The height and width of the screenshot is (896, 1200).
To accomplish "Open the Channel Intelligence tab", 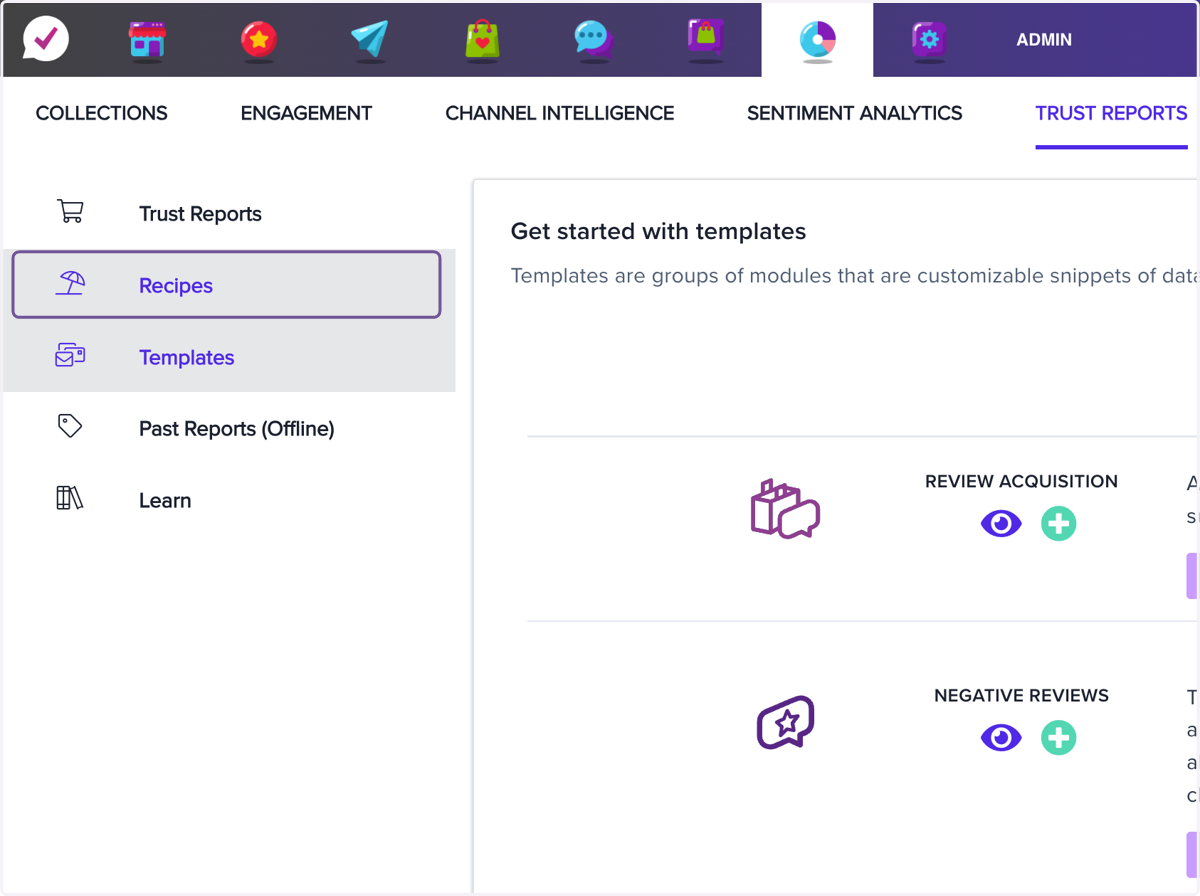I will pos(560,113).
